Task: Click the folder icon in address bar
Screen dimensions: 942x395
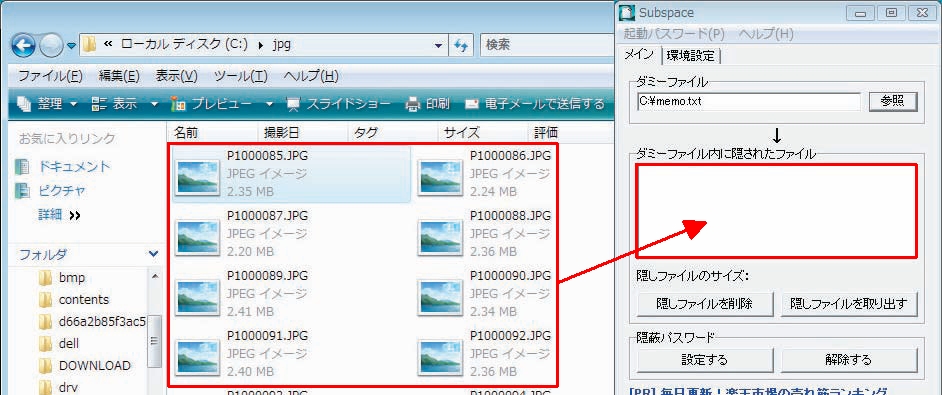Action: tap(90, 44)
